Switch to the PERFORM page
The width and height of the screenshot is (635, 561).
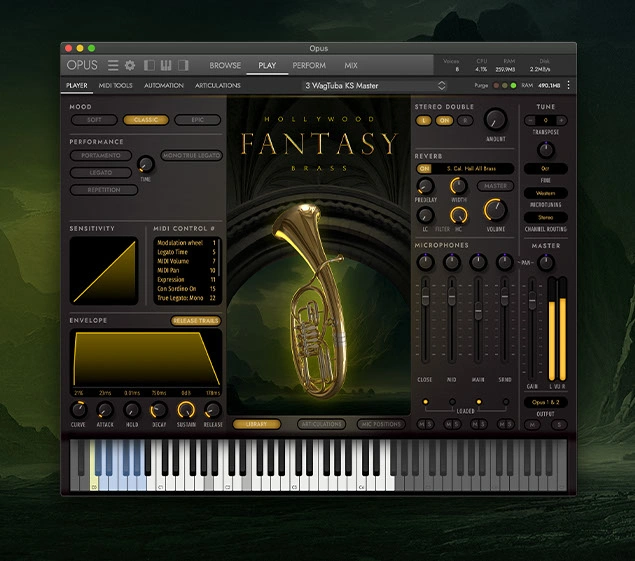(309, 65)
